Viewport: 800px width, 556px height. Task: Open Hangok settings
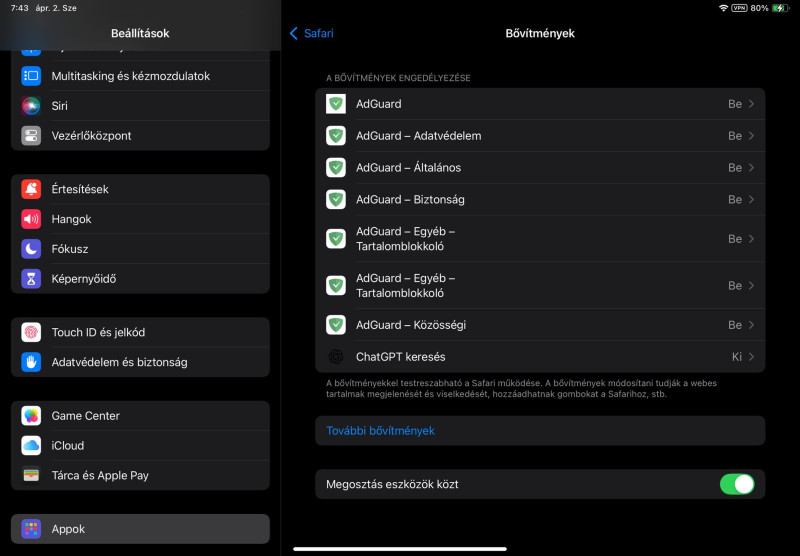click(140, 219)
